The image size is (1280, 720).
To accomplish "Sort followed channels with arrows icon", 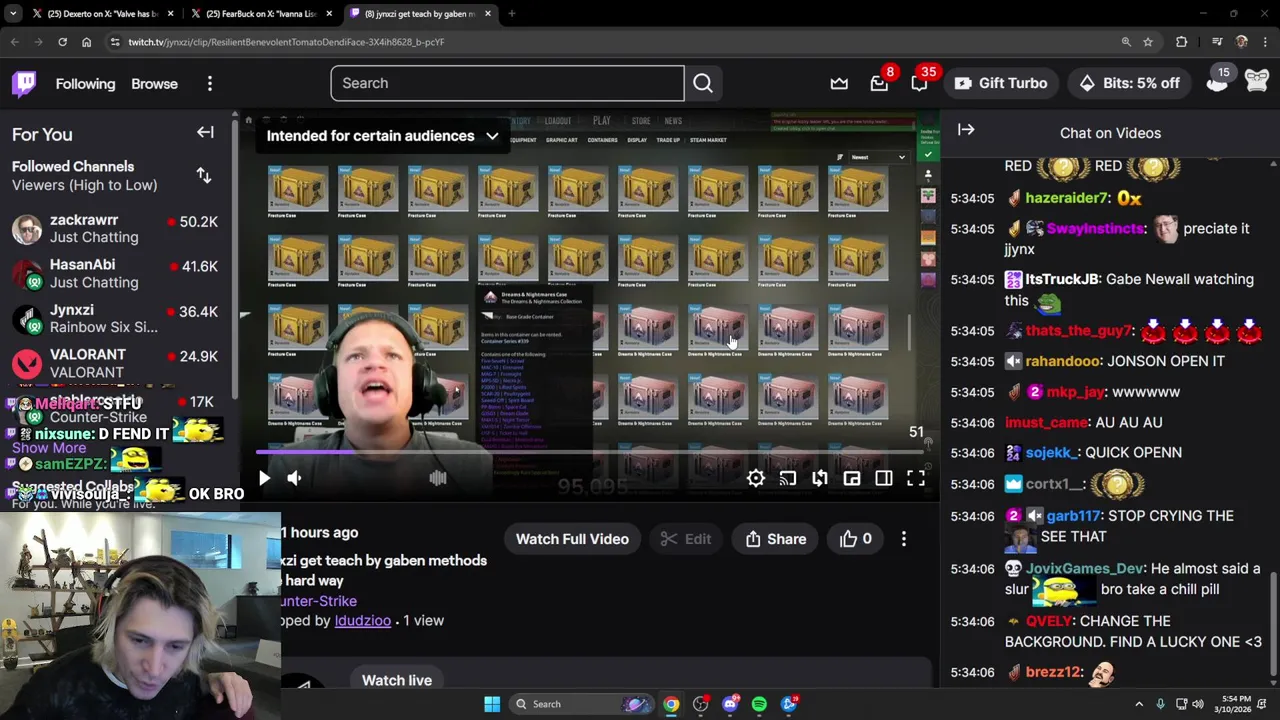I will 204,176.
